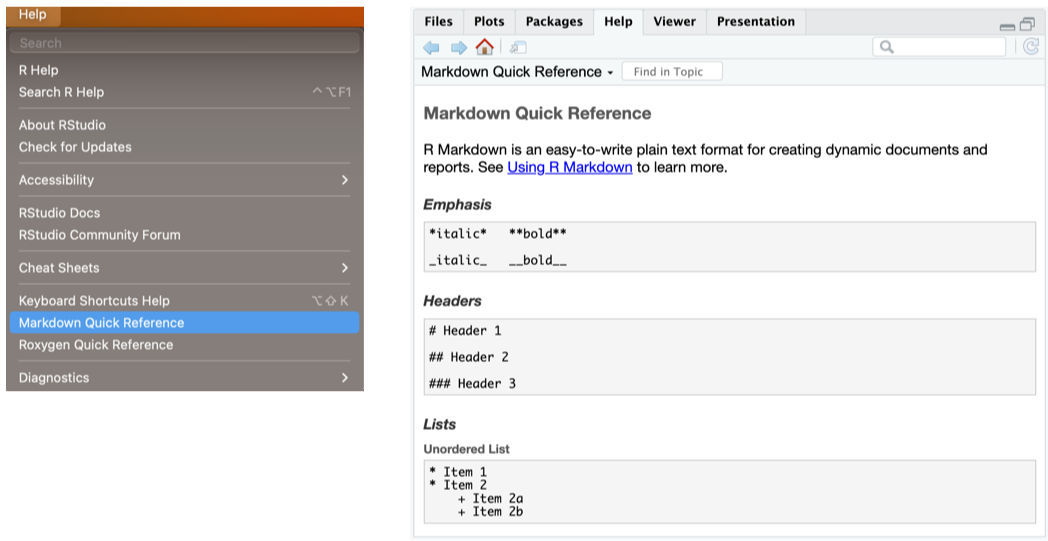
Task: Click the __bold__ example text
Action: (538, 260)
